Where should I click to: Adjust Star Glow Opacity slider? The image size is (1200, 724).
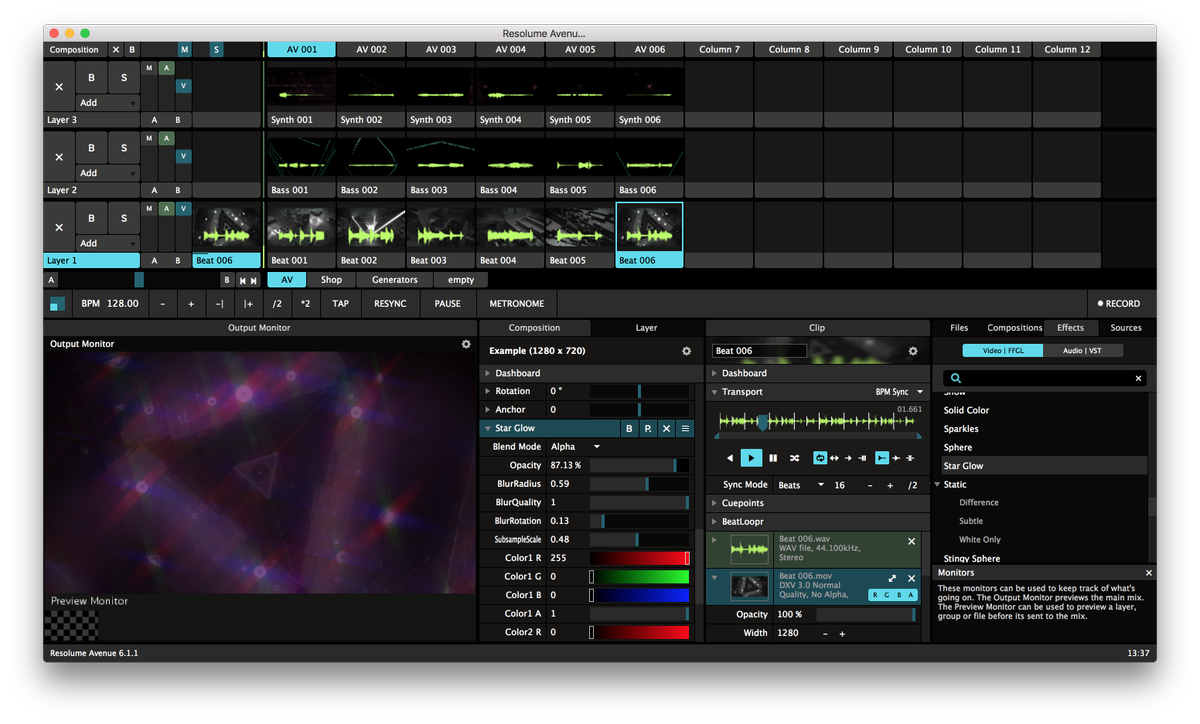tap(640, 465)
